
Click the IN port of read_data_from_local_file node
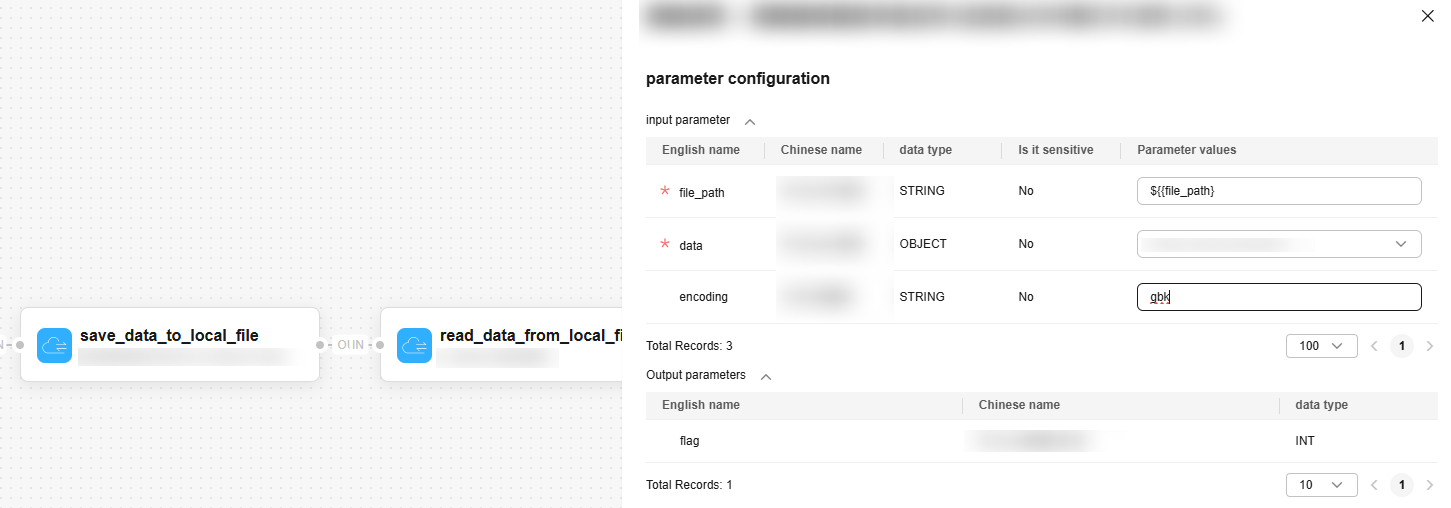(380, 345)
